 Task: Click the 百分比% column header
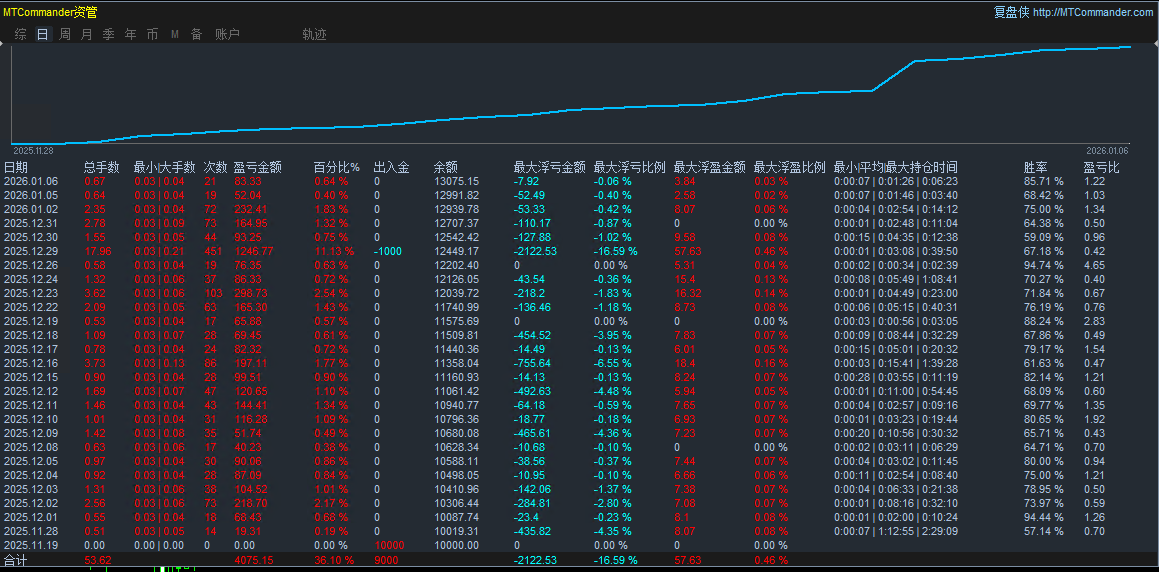click(336, 168)
